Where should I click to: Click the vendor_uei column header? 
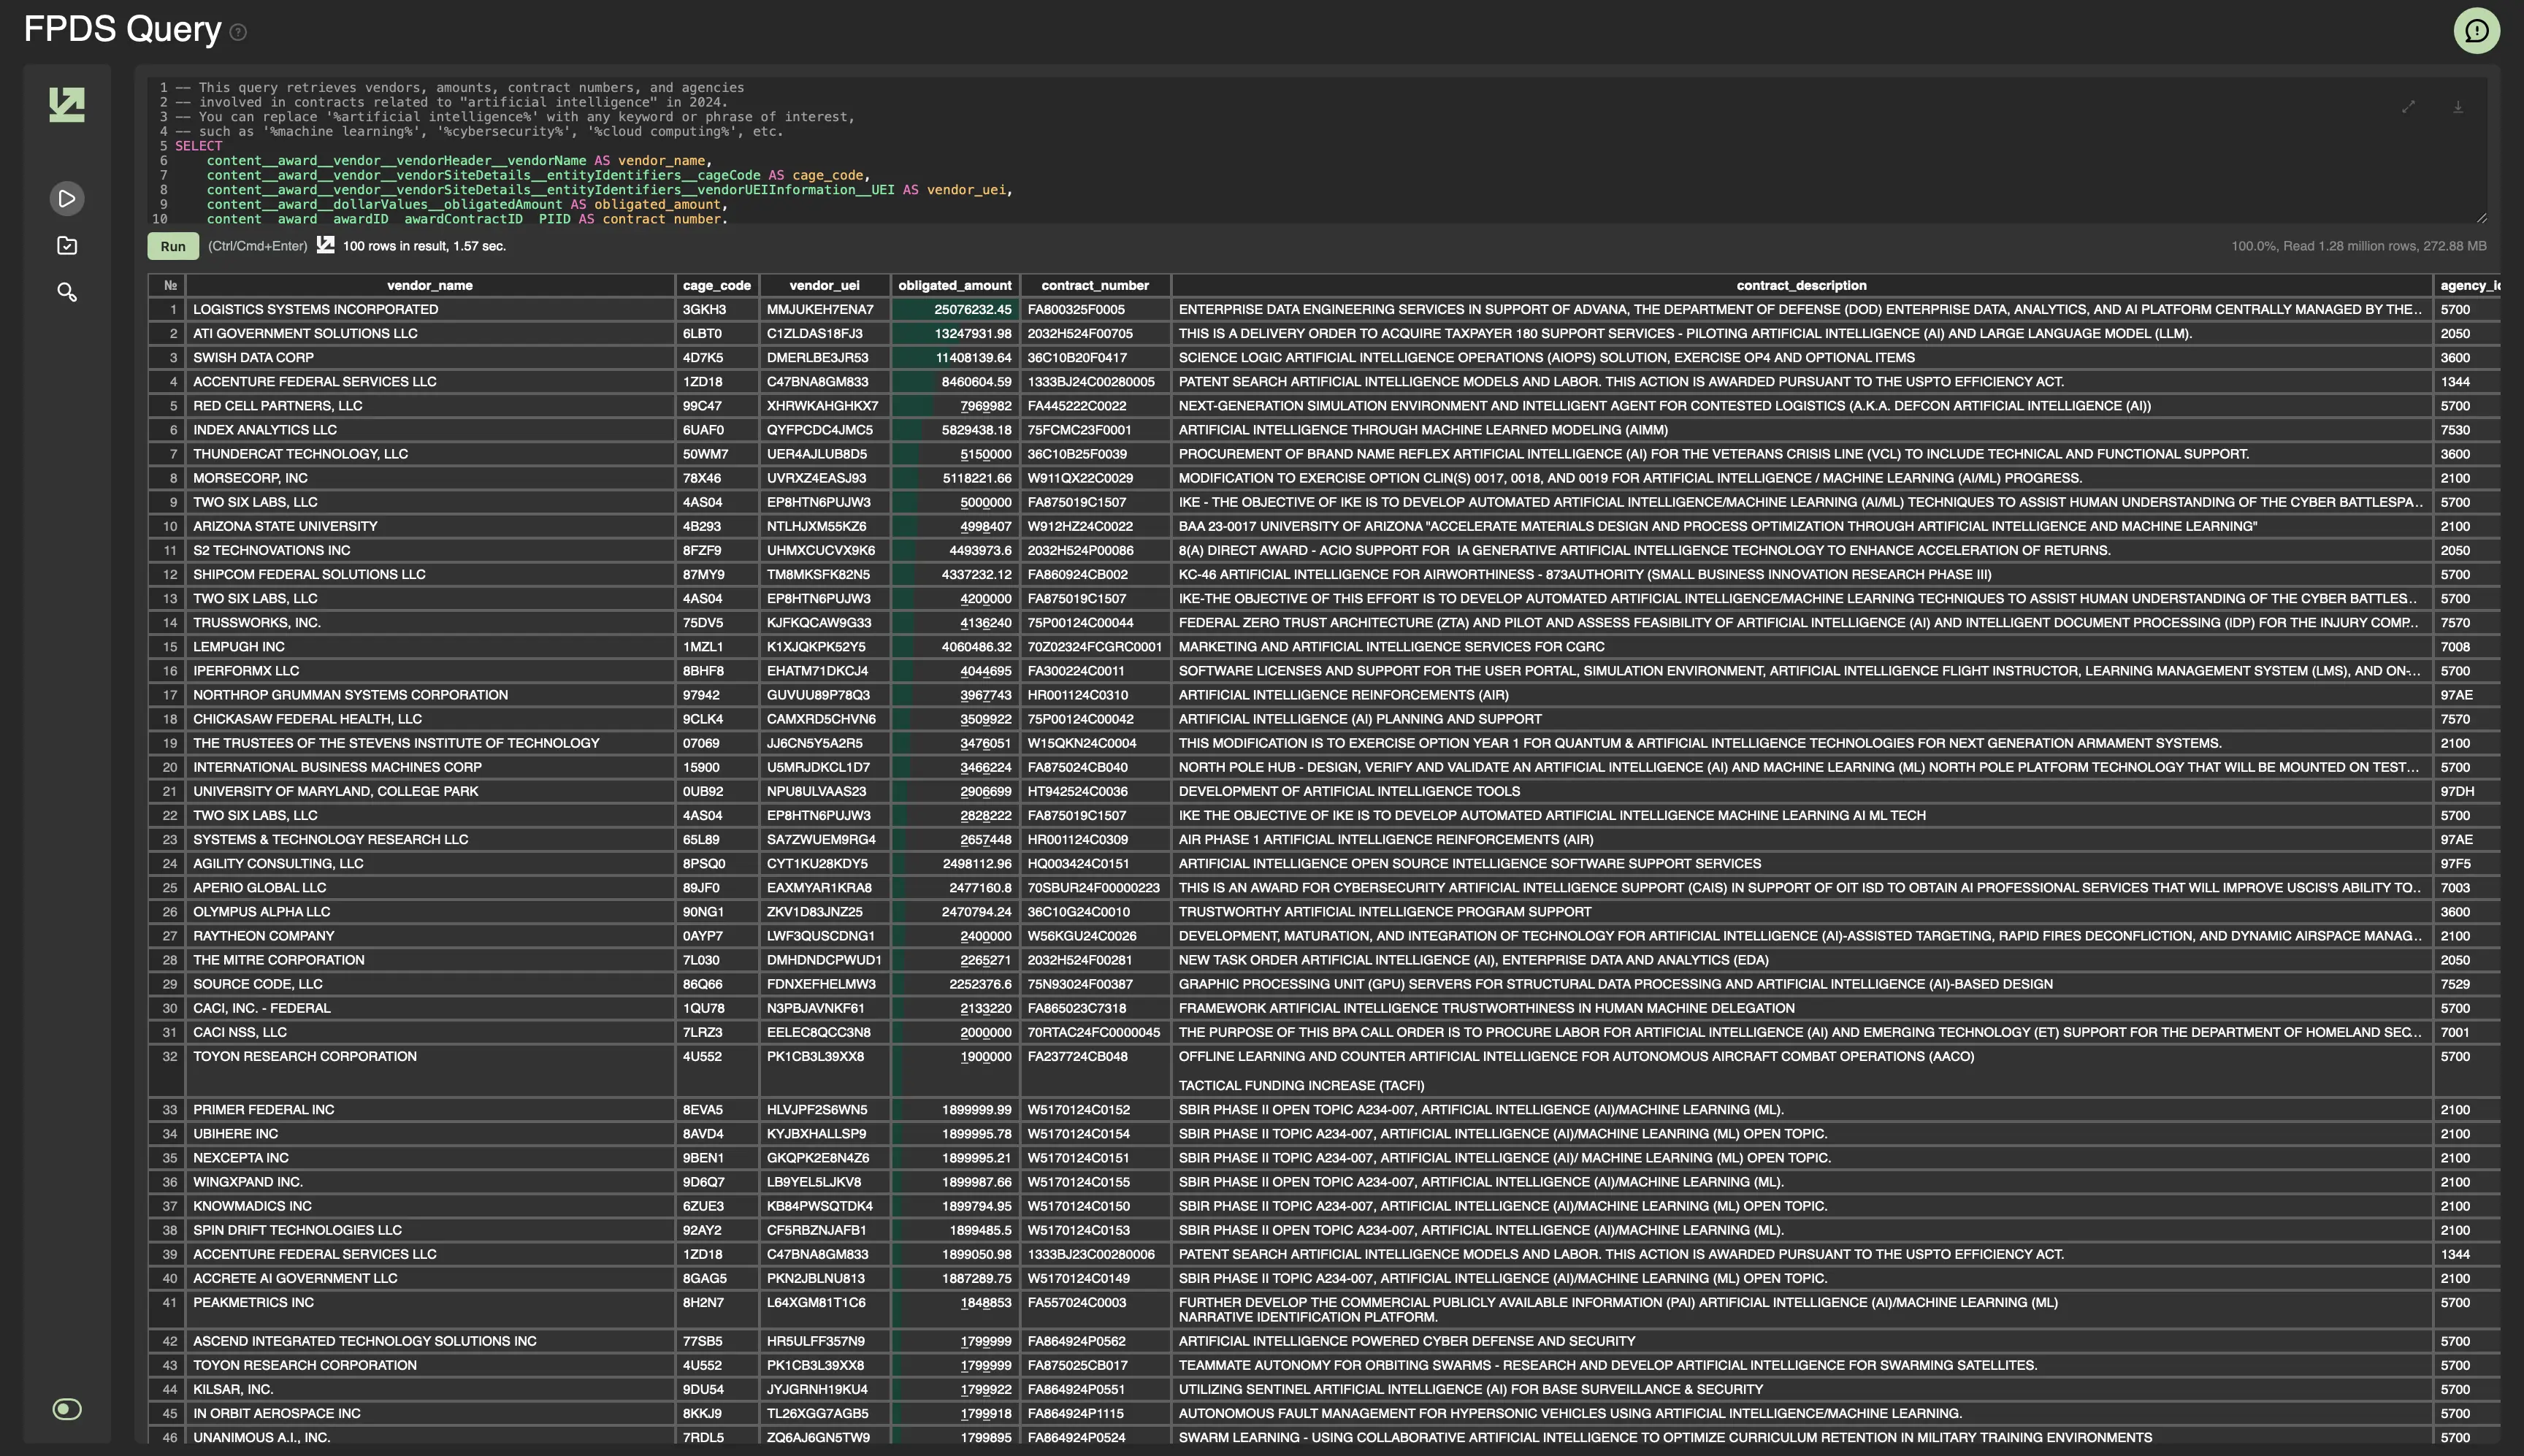coord(824,285)
